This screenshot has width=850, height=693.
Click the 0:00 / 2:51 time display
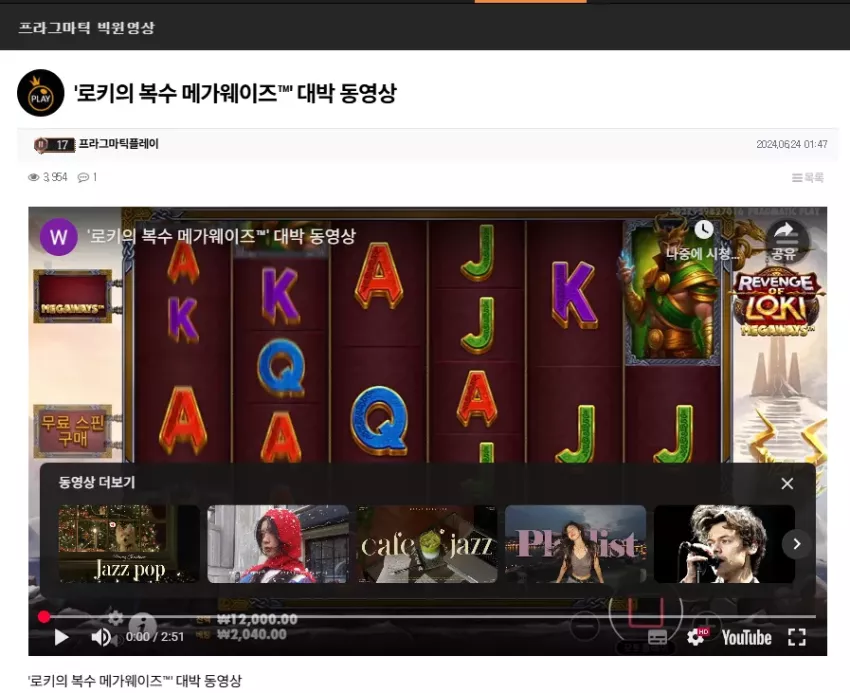[155, 637]
